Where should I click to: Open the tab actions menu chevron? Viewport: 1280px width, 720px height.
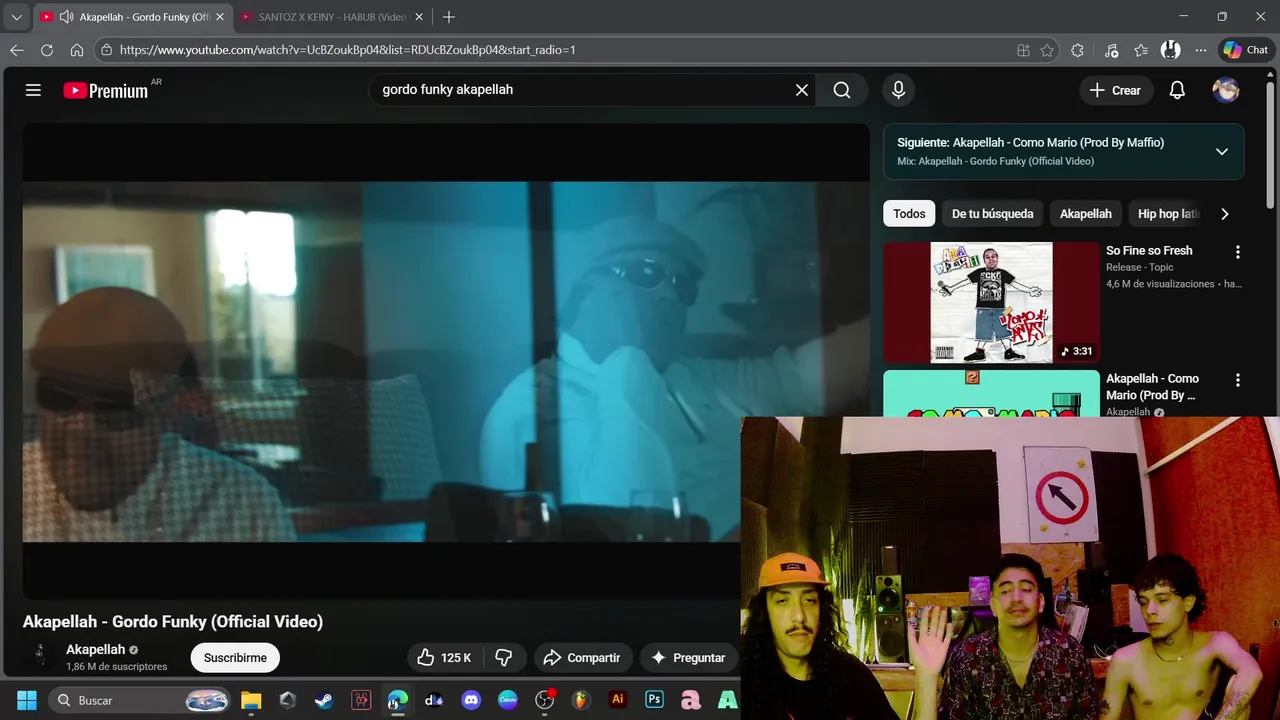pos(16,17)
